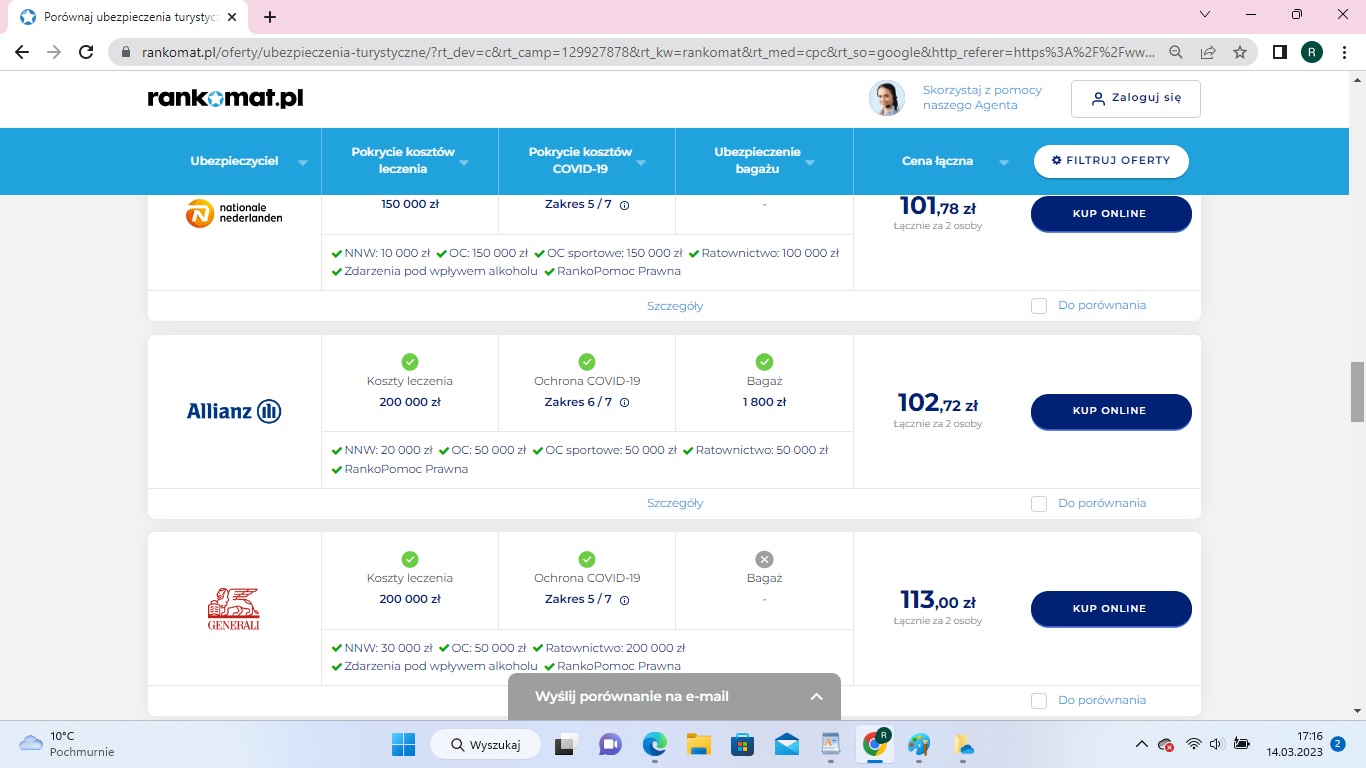Click the Allianz insurer logo
1366x768 pixels.
coord(235,411)
